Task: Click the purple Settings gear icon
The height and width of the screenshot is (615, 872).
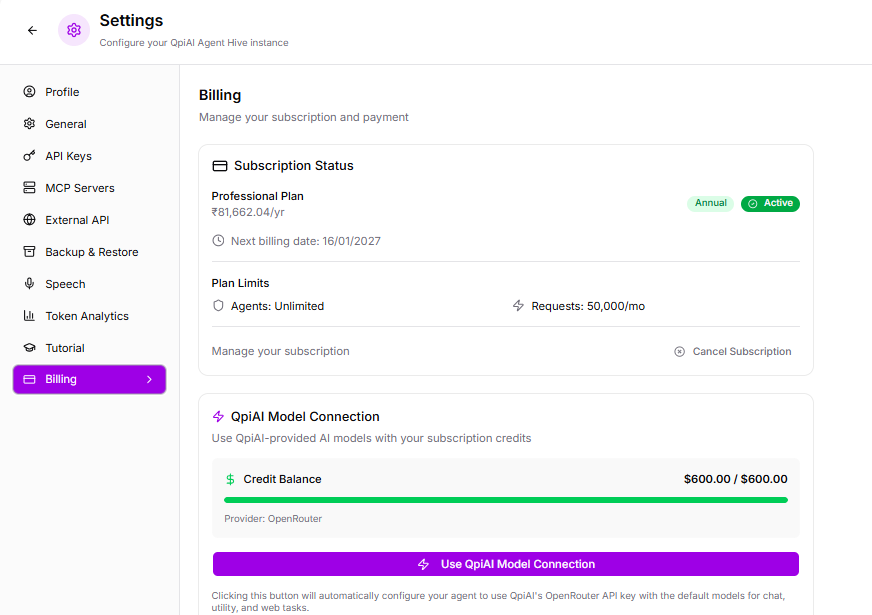Action: (x=73, y=31)
